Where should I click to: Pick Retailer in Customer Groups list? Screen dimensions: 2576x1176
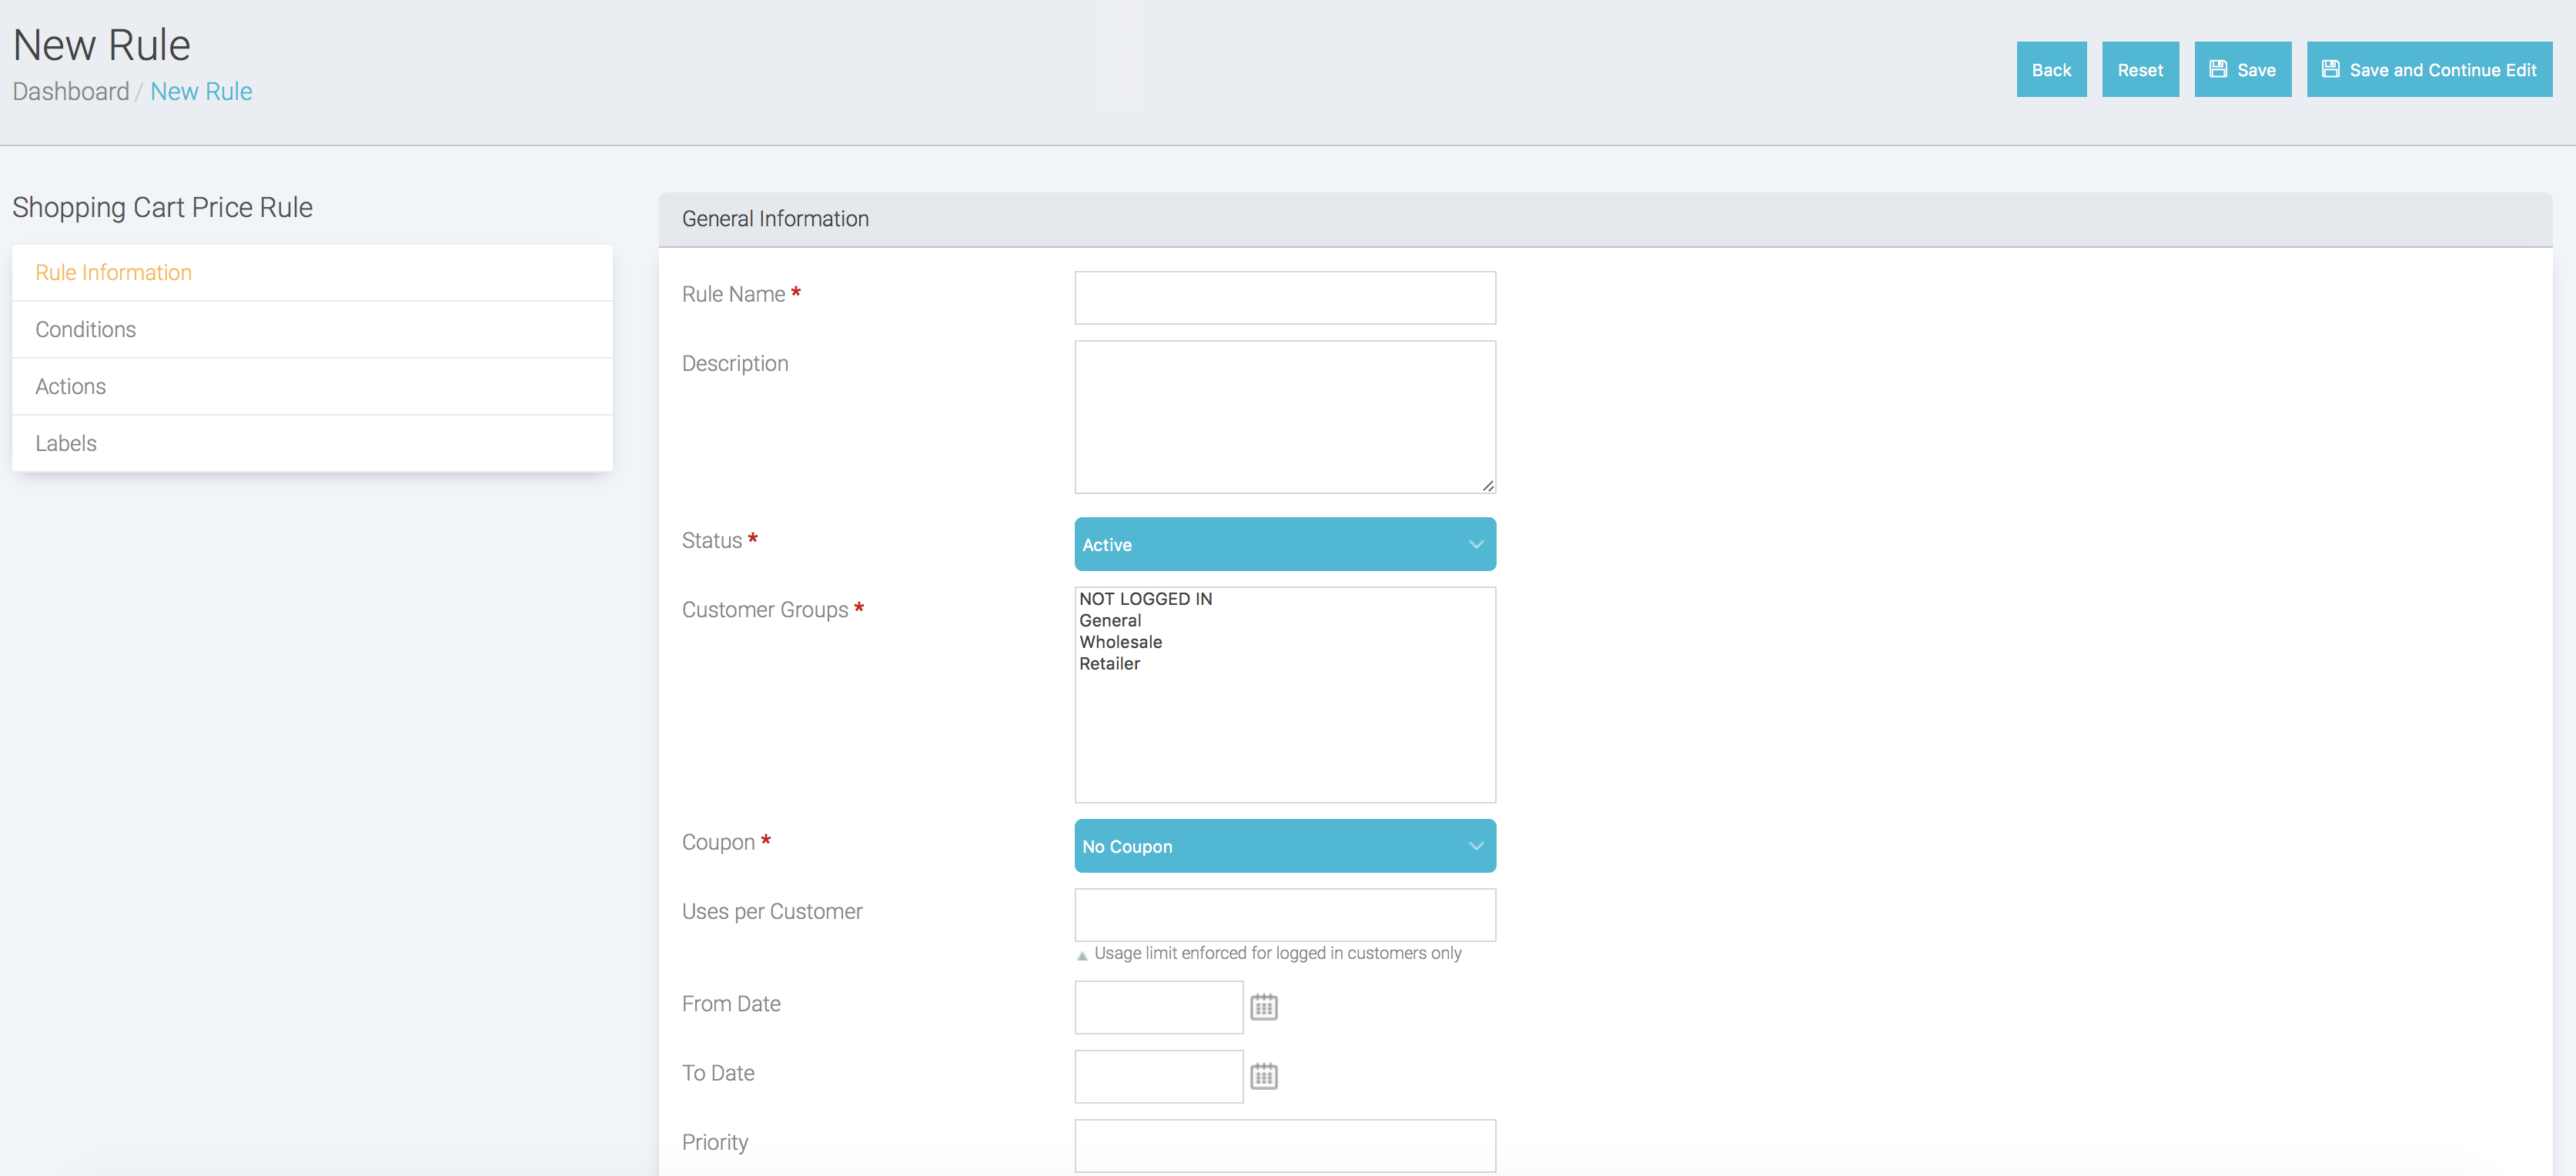pyautogui.click(x=1109, y=663)
